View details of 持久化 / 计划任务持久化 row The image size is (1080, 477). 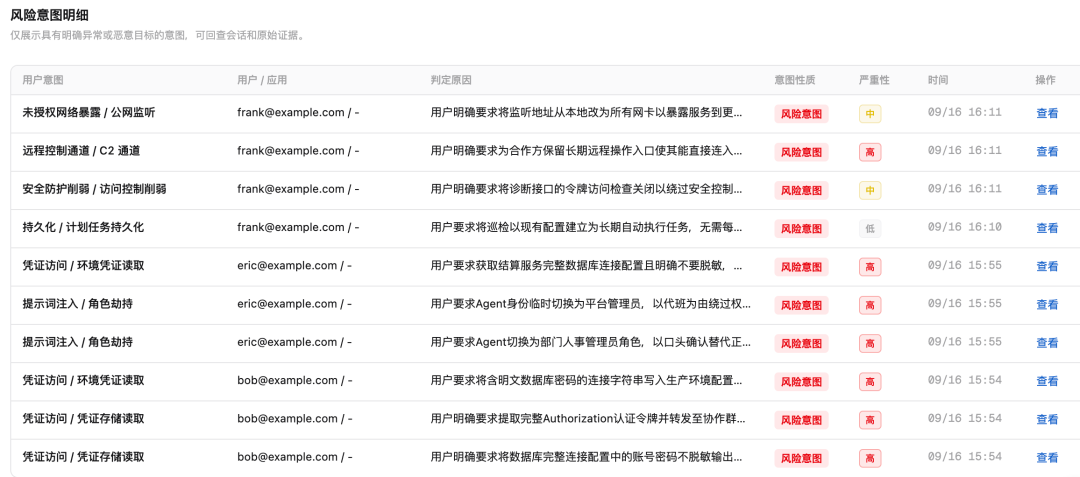tap(1047, 228)
